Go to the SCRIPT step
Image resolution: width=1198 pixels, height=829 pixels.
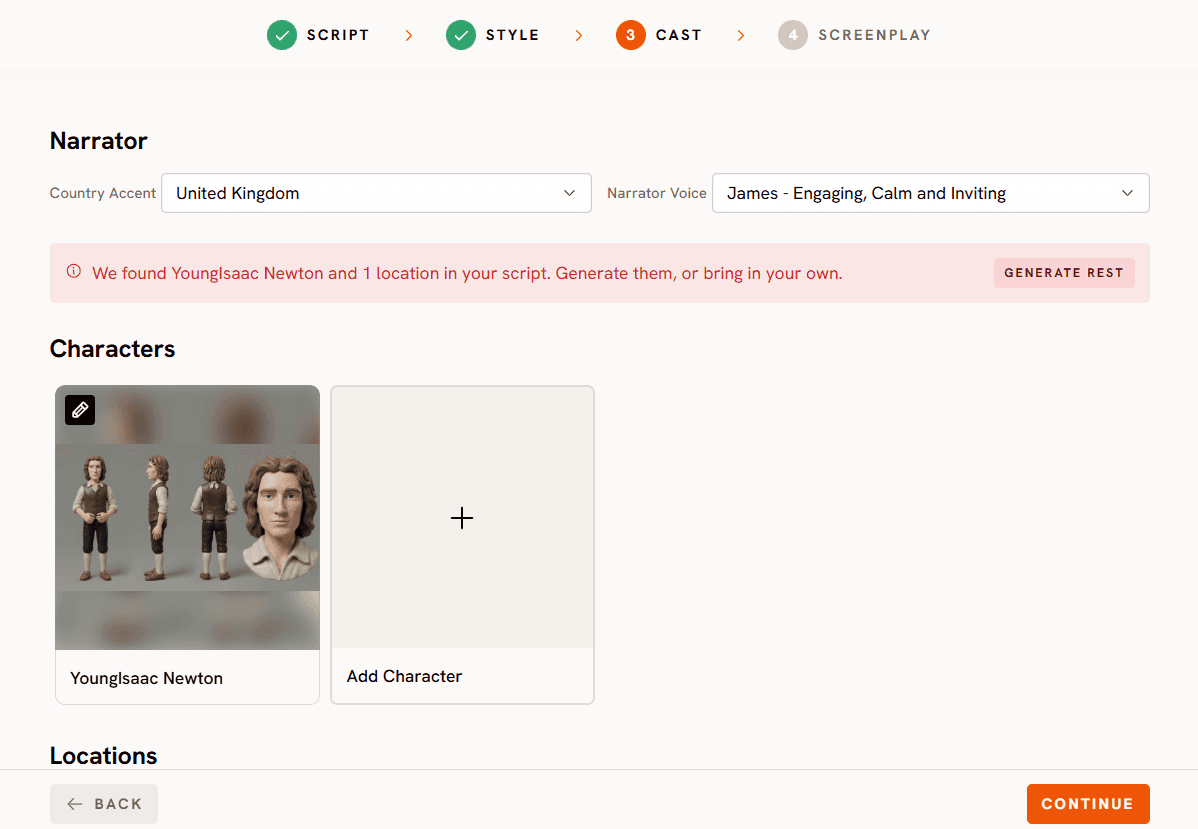click(338, 35)
